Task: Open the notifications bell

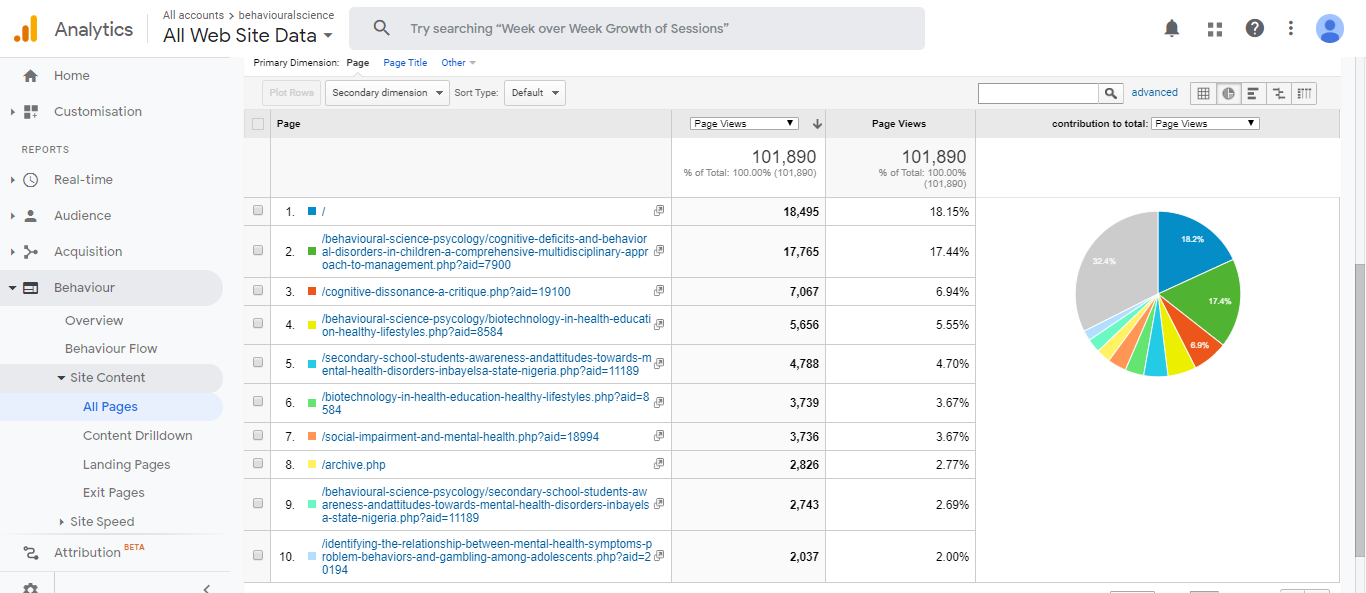Action: [x=1172, y=29]
